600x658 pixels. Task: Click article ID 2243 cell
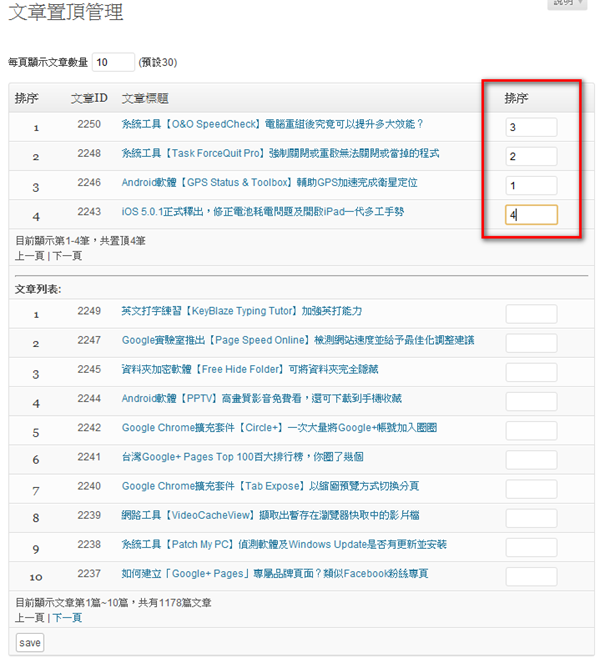click(89, 212)
